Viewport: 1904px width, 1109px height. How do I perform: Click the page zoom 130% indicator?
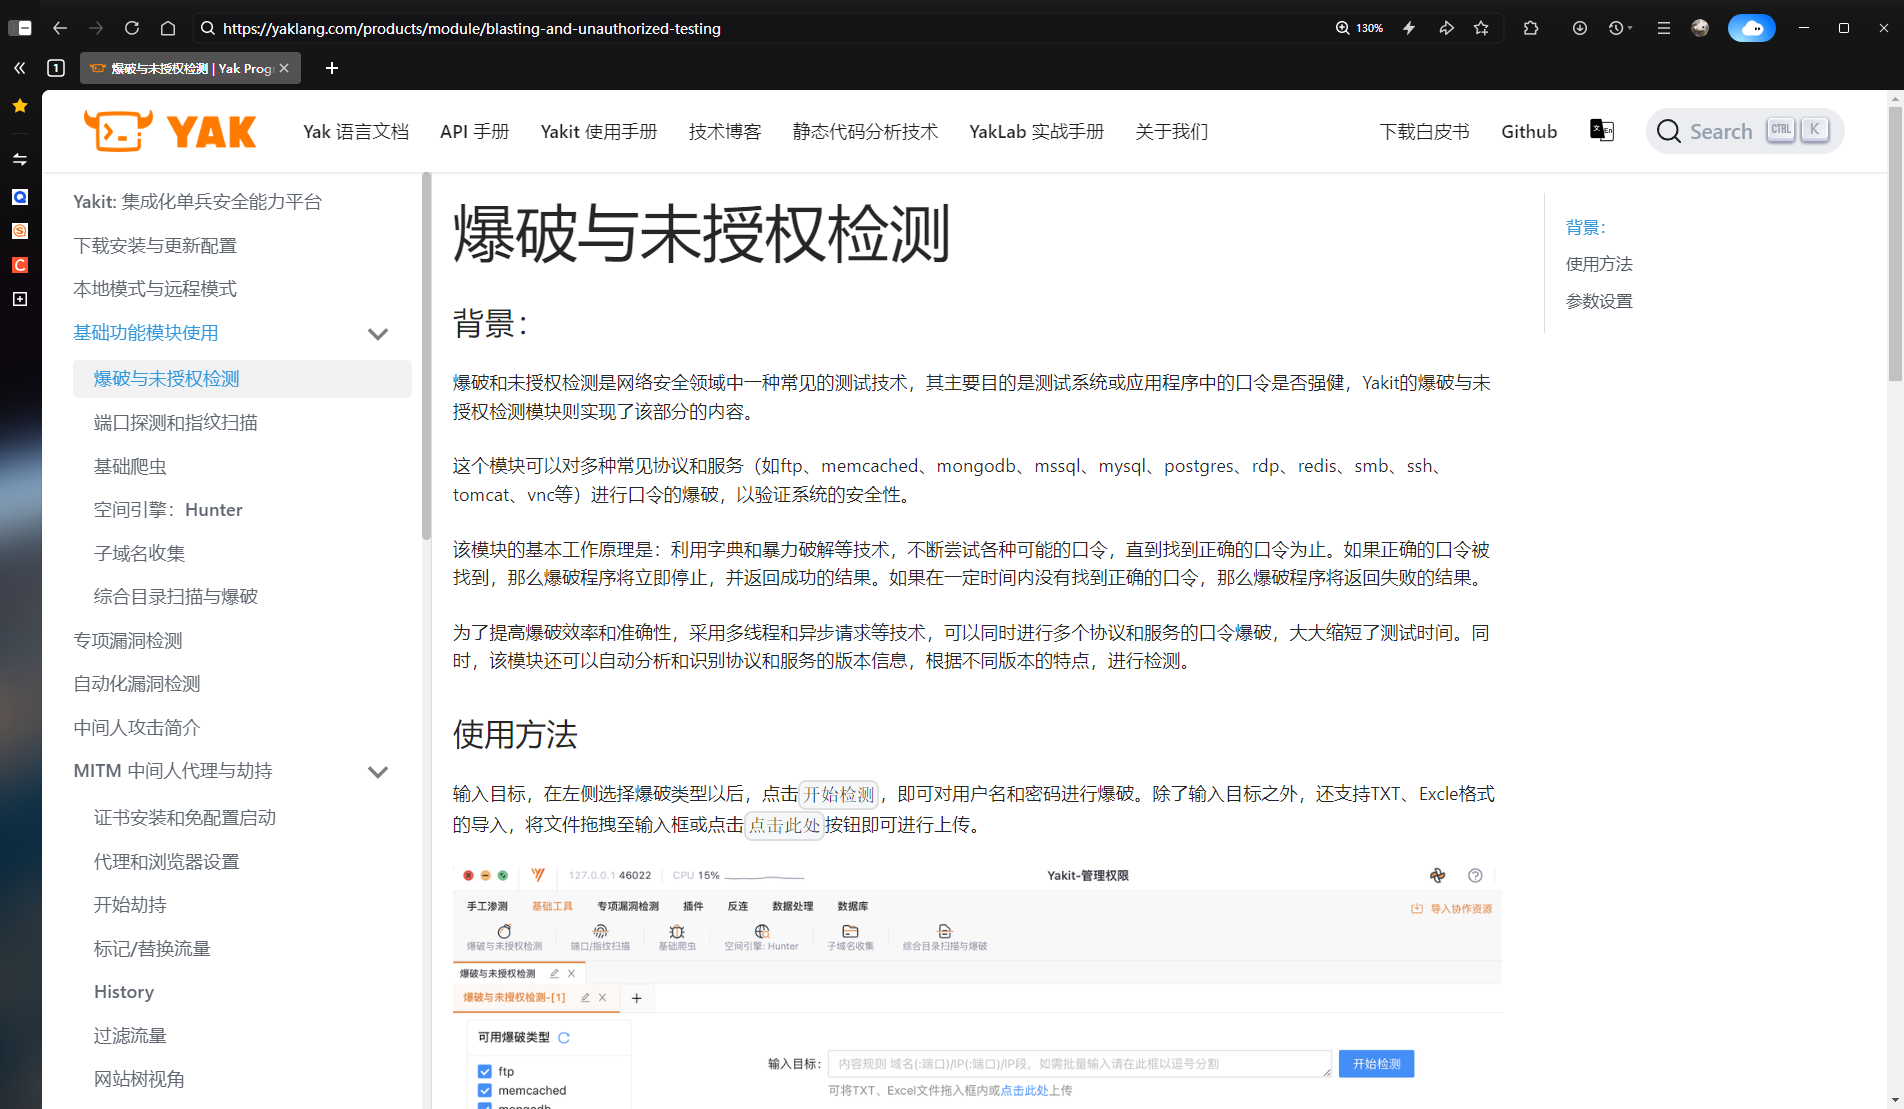click(1359, 28)
